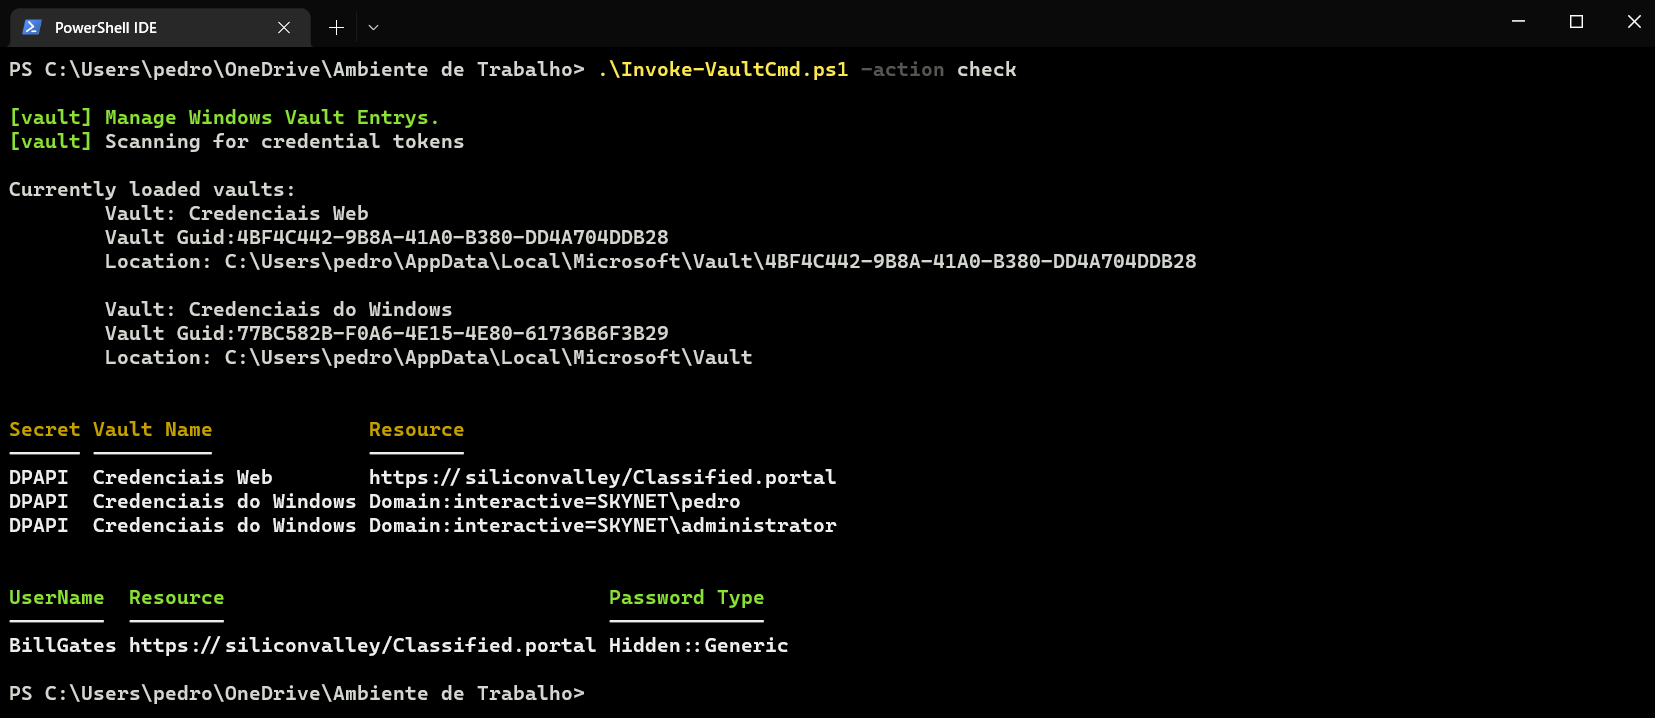Screen dimensions: 1655x718
Task: Click the UserName column header
Action: [x=56, y=597]
